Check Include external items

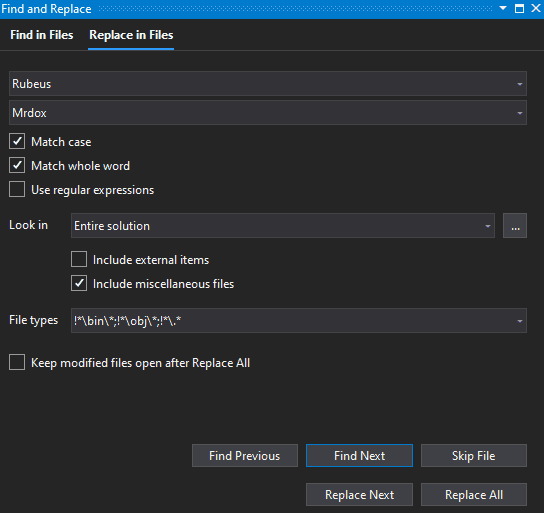(x=79, y=259)
